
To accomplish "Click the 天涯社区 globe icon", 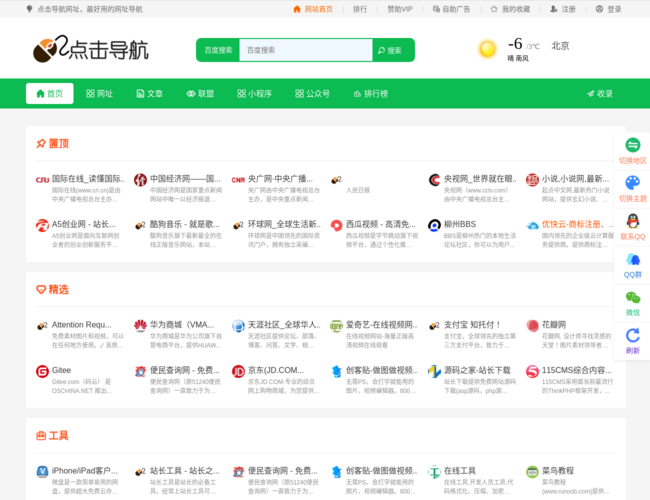I will [238, 325].
